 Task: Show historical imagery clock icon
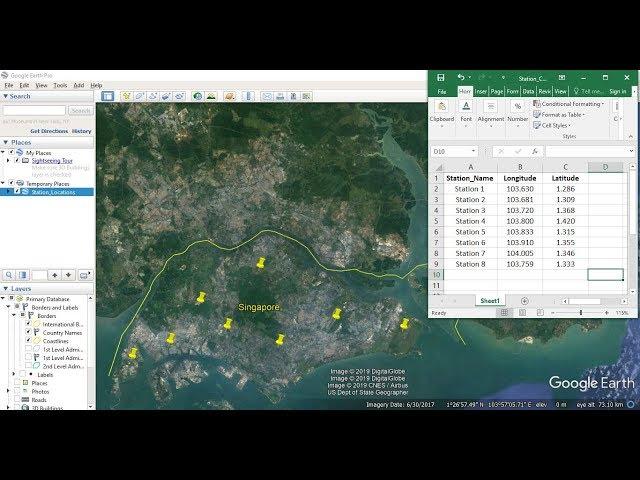point(198,96)
